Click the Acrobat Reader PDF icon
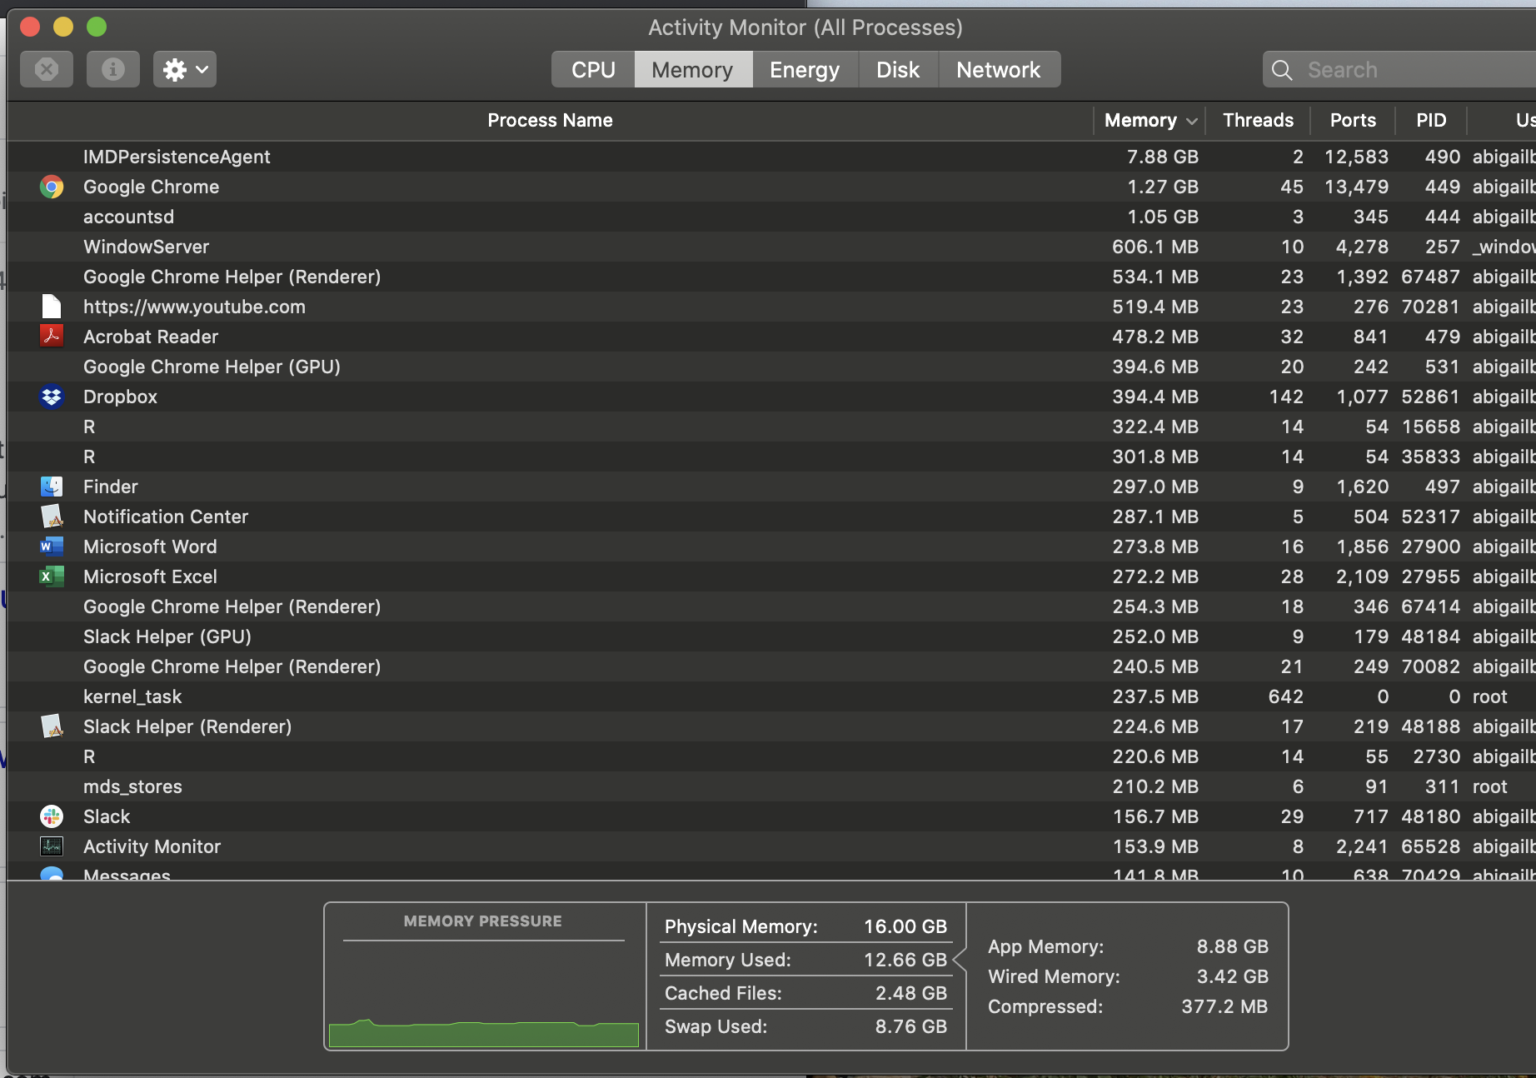The image size is (1536, 1078). click(x=51, y=337)
